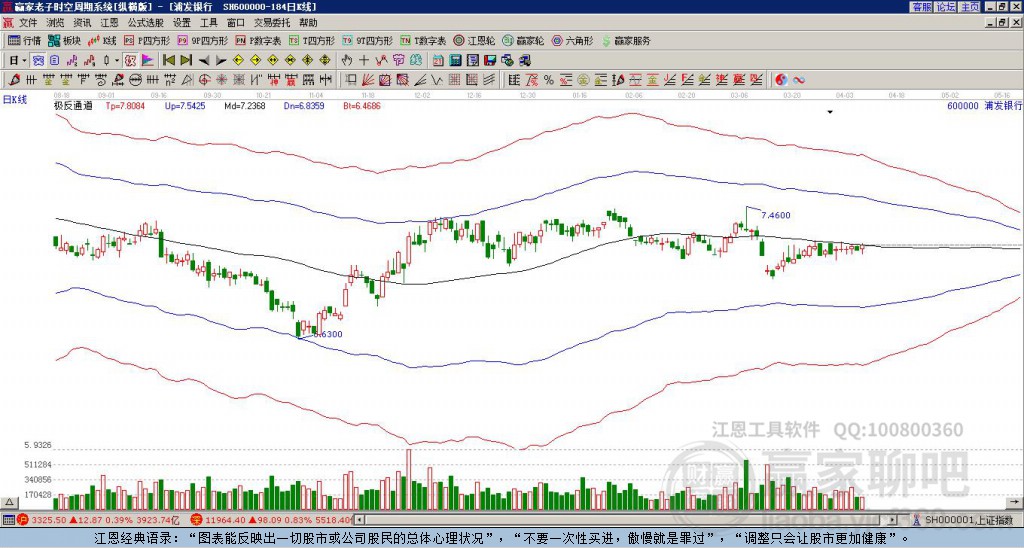Click the 论坛 forum button
This screenshot has height=548, width=1024.
point(945,7)
